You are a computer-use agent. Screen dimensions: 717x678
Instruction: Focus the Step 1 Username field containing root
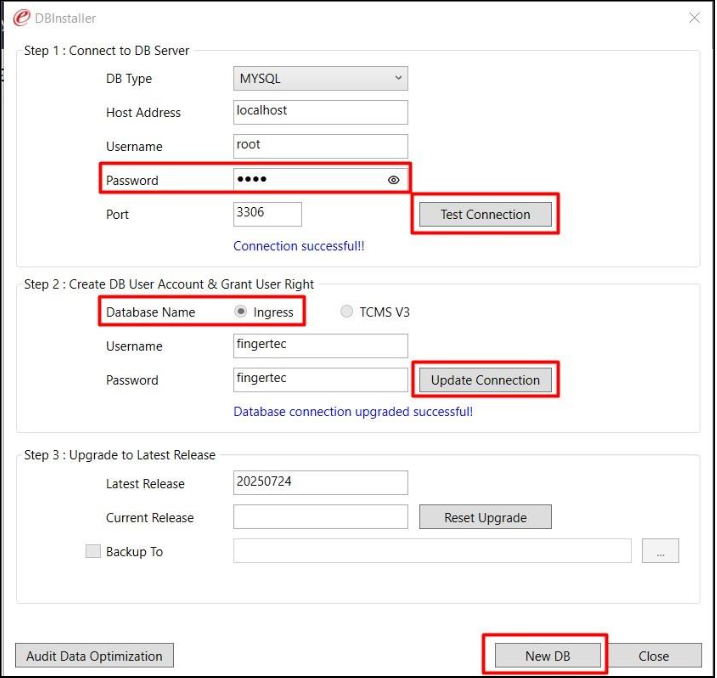(x=320, y=146)
